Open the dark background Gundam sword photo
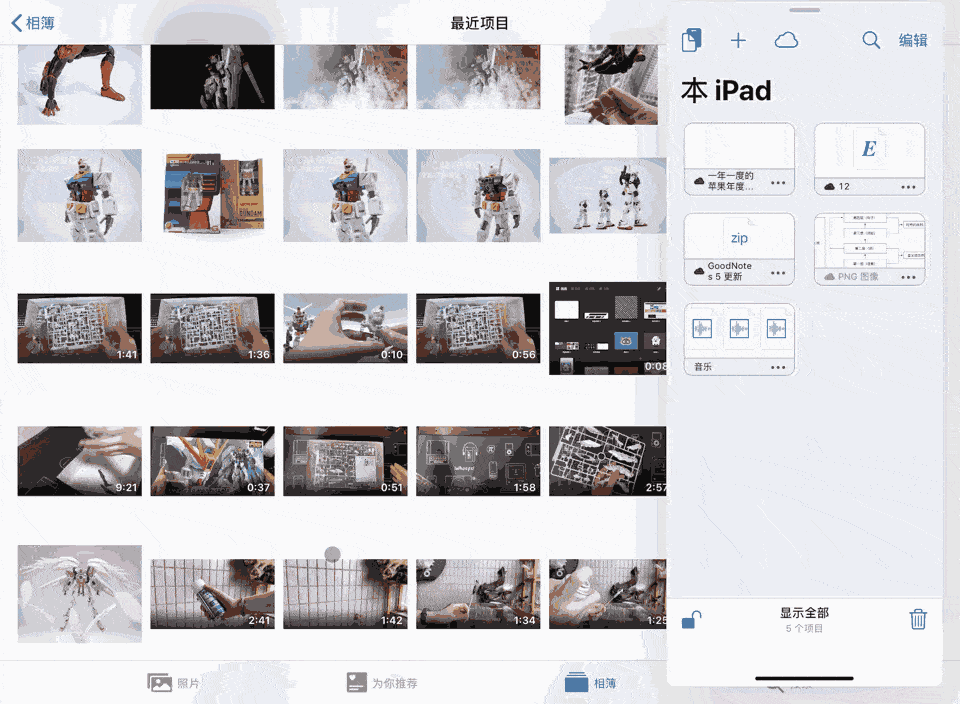Viewport: 960px width, 704px height. 212,77
